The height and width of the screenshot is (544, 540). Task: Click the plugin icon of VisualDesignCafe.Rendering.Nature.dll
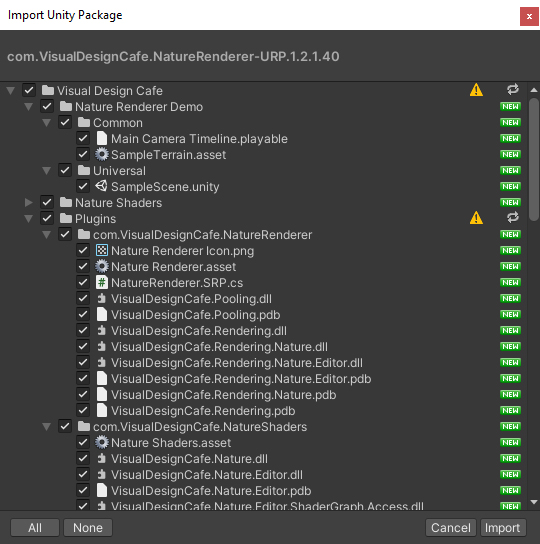tap(101, 346)
